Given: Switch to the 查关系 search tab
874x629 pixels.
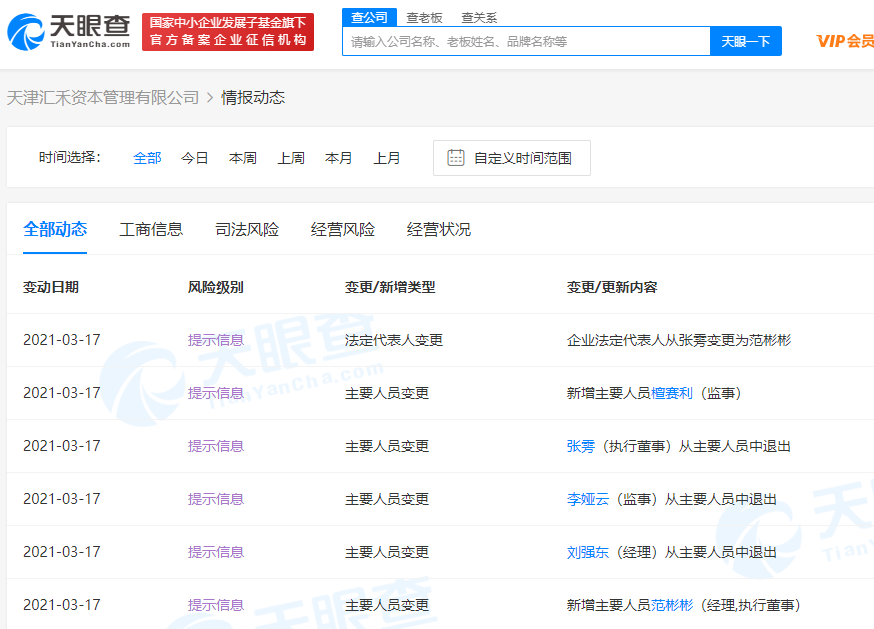Looking at the screenshot, I should 479,17.
